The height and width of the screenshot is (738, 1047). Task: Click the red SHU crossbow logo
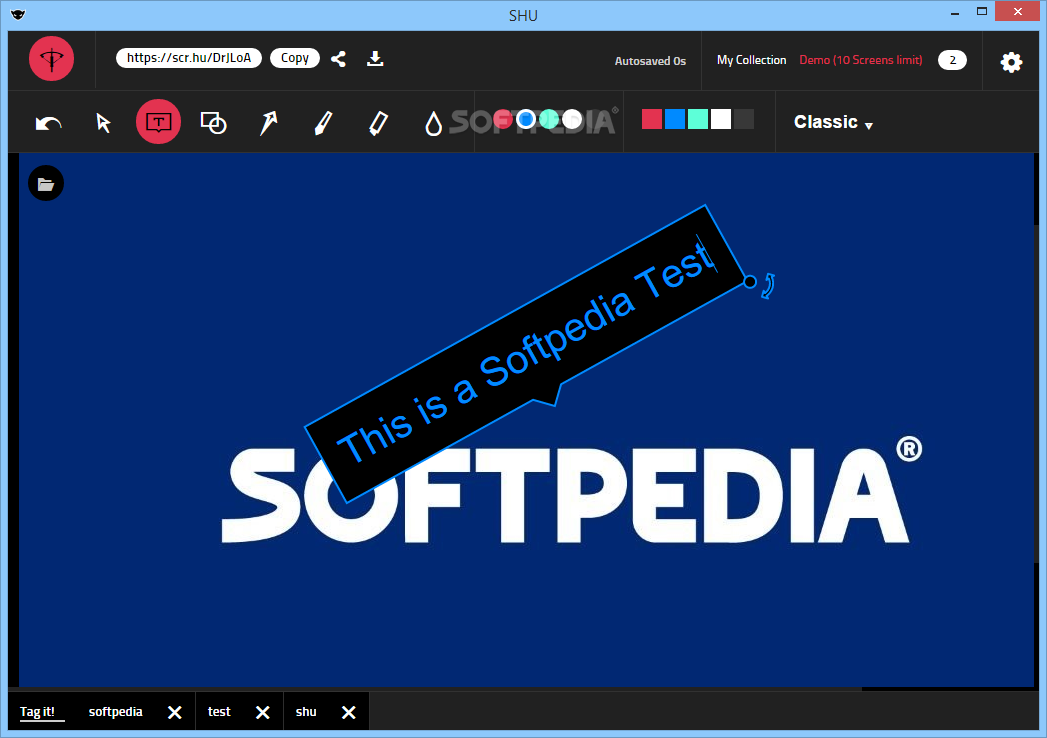[x=51, y=59]
